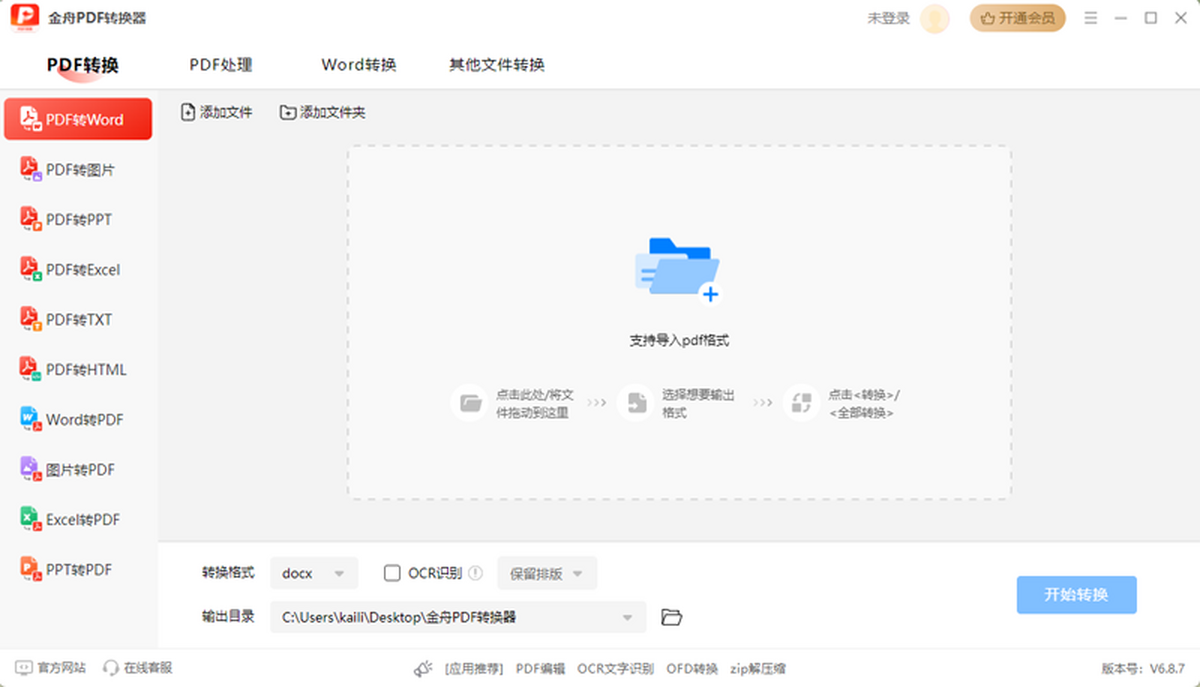Enable the OCR识别 checkbox
Viewport: 1200px width, 687px height.
pos(391,572)
